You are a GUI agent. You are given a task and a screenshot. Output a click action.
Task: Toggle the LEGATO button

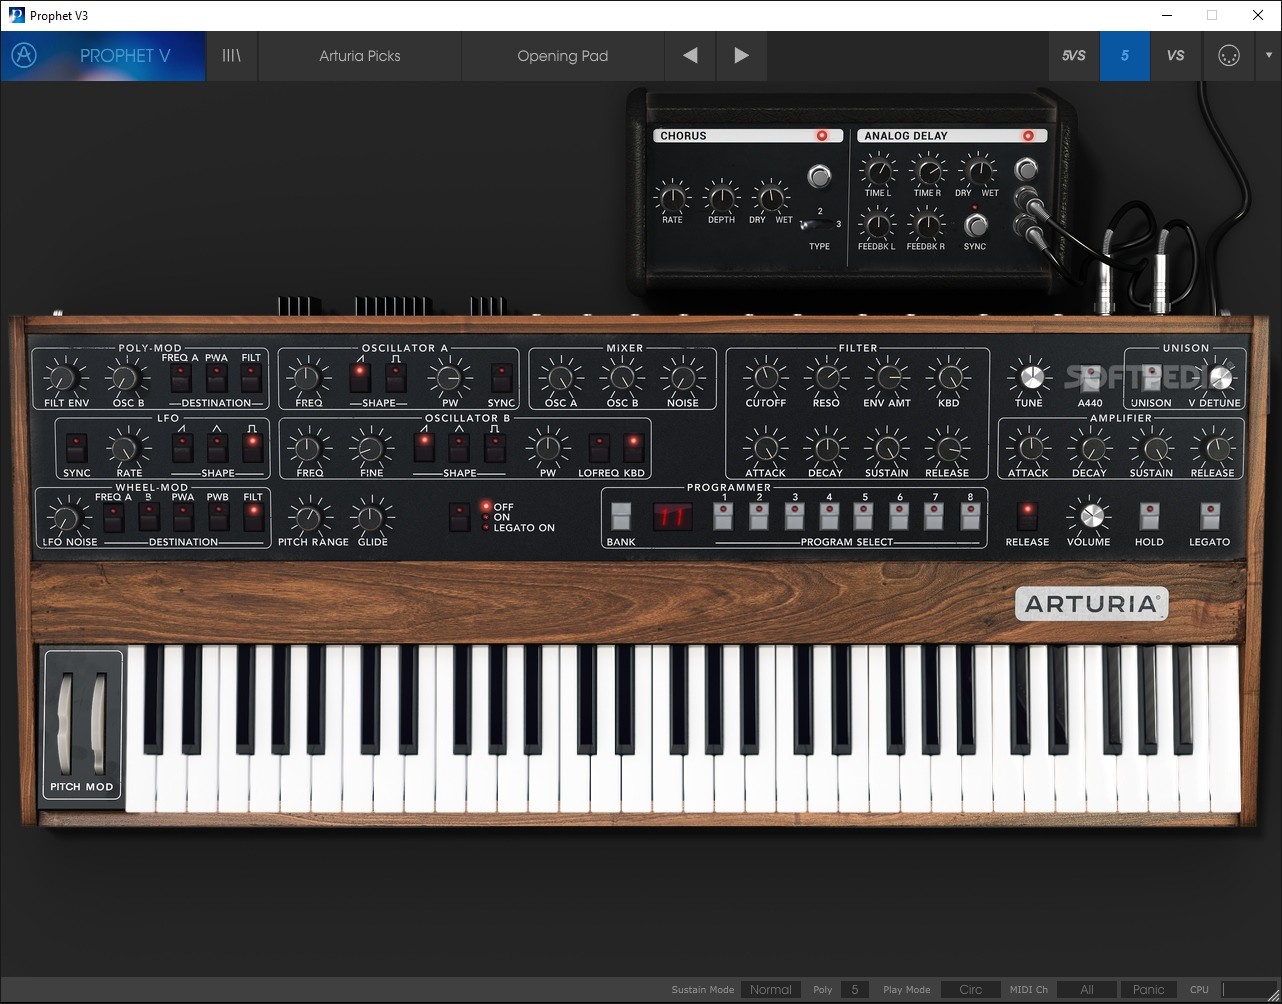(1210, 516)
